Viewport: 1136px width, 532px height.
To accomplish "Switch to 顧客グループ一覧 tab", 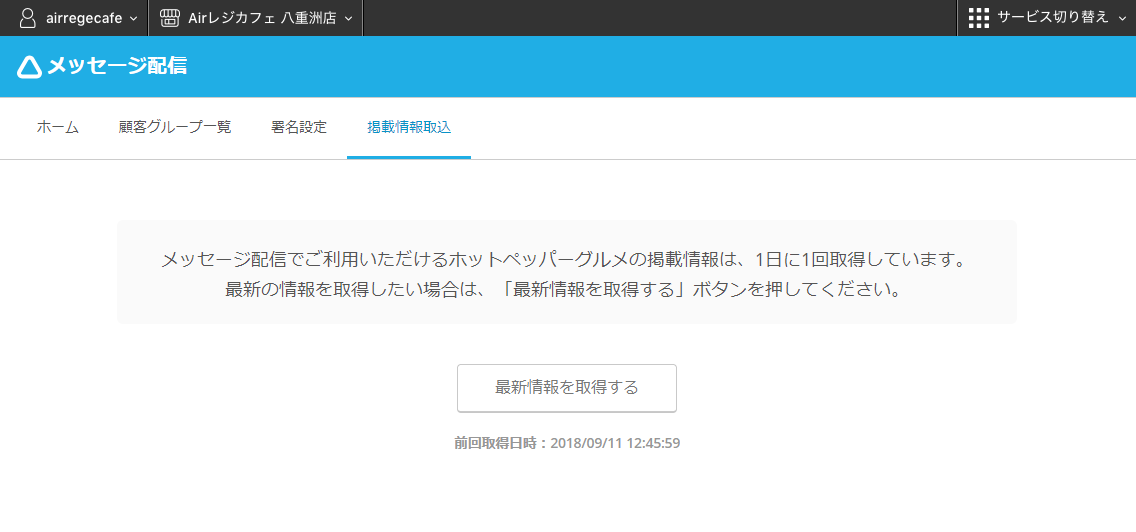I will pos(175,128).
